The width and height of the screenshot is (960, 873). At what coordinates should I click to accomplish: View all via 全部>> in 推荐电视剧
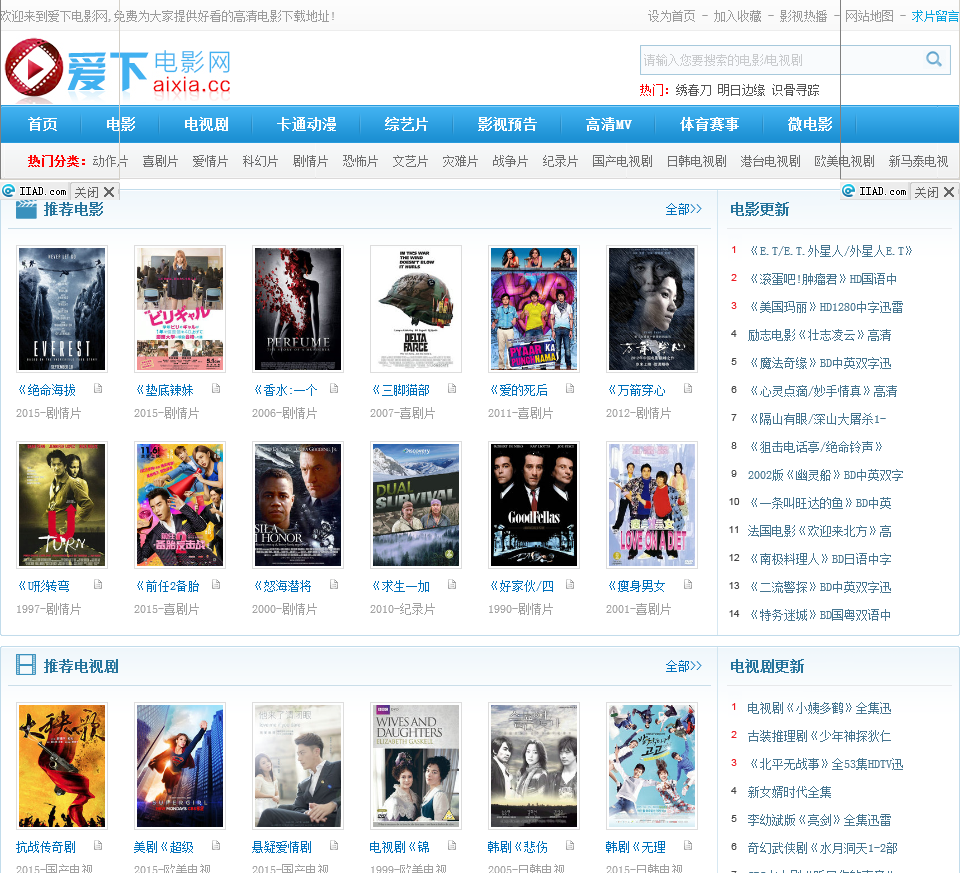pos(683,665)
